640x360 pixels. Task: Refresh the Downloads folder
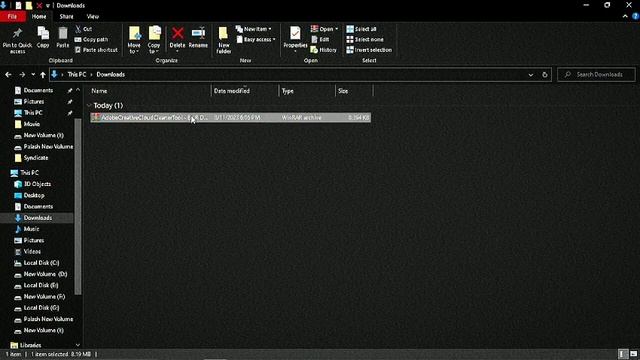coord(544,75)
